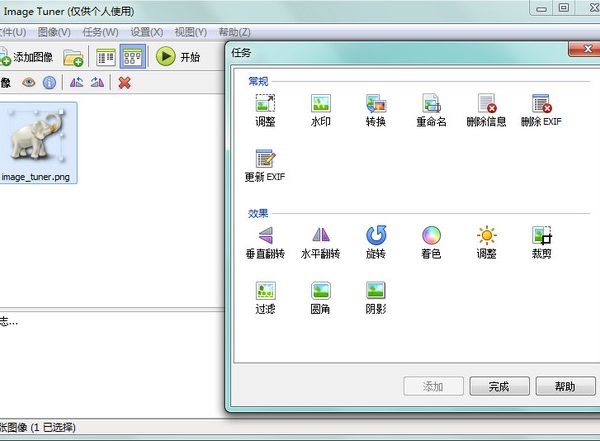Open the 设置(X) menu
600x441 pixels.
coord(146,32)
